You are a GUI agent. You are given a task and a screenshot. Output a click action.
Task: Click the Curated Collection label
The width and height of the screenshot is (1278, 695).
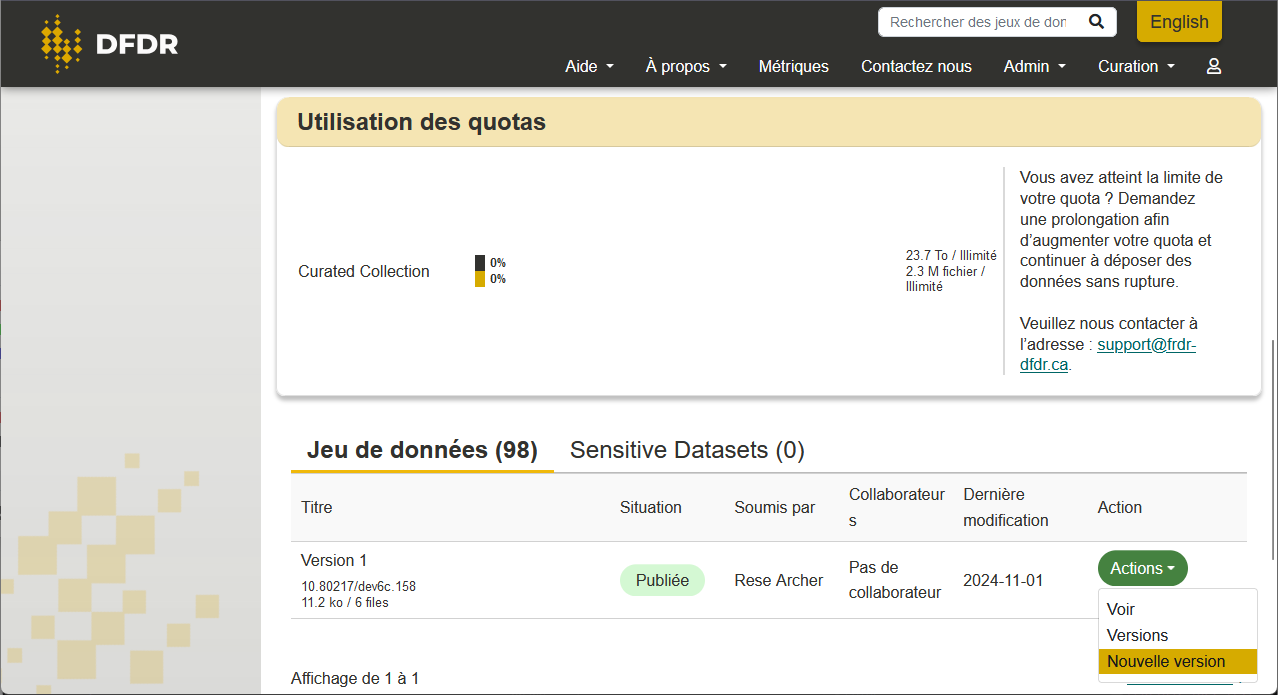[364, 271]
